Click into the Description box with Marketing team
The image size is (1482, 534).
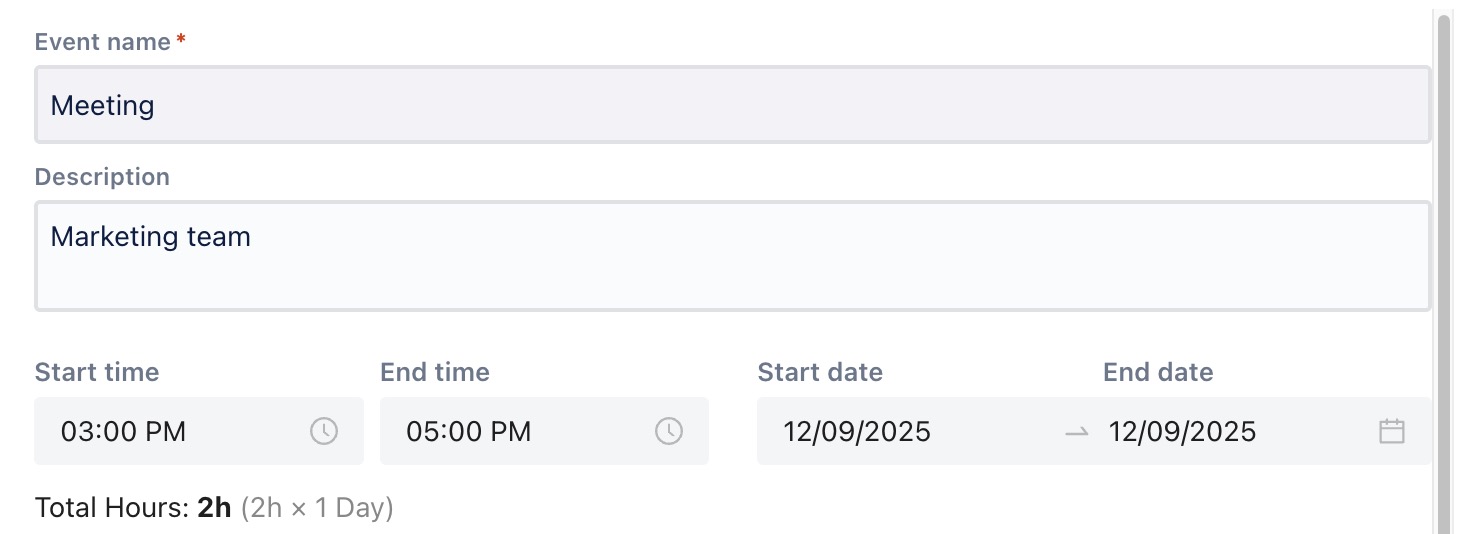tap(732, 256)
